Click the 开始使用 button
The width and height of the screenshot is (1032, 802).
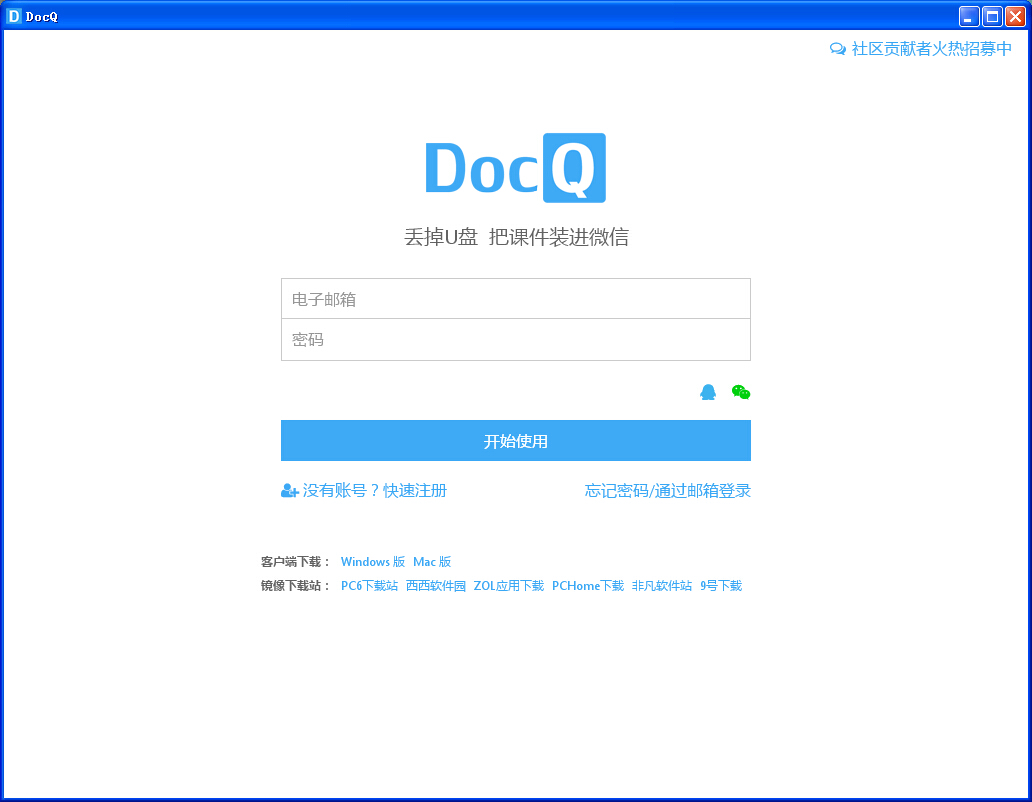pos(515,441)
